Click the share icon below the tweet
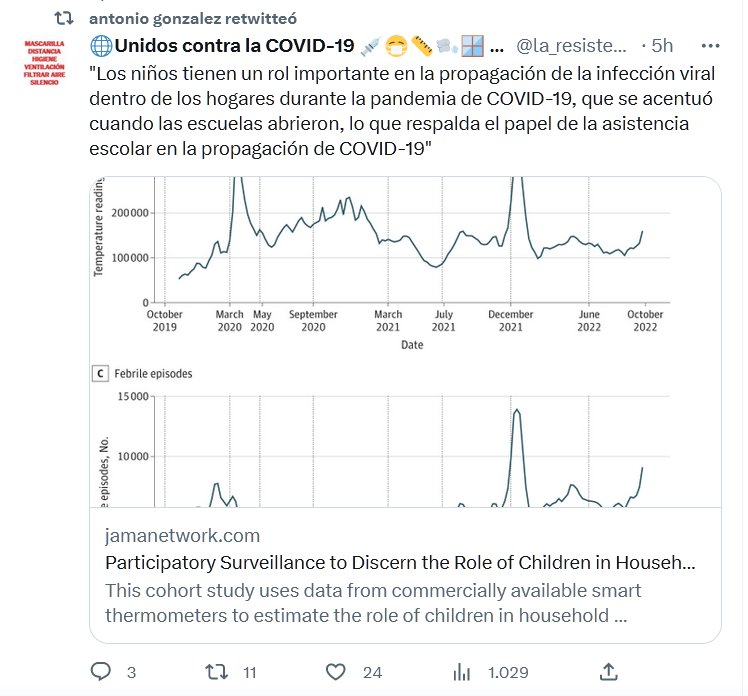 tap(608, 670)
